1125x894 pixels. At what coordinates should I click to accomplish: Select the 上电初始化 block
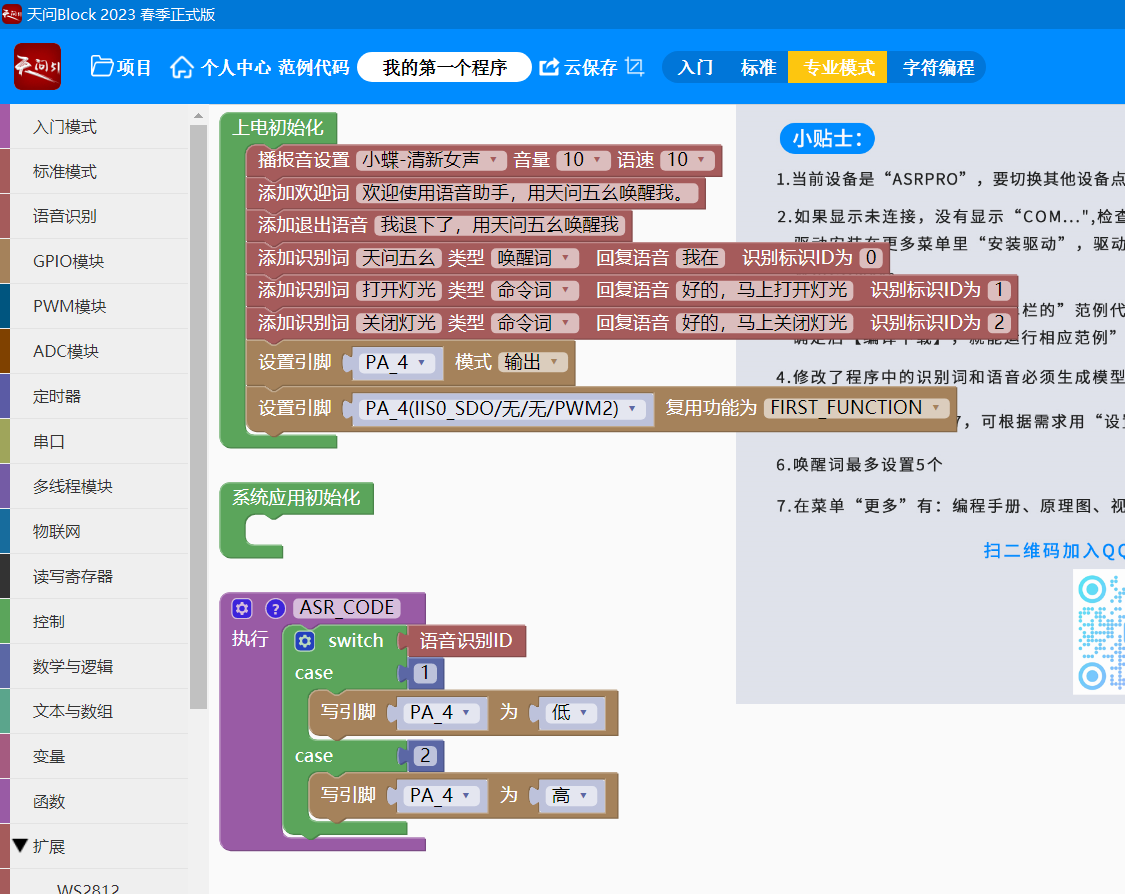click(x=278, y=128)
